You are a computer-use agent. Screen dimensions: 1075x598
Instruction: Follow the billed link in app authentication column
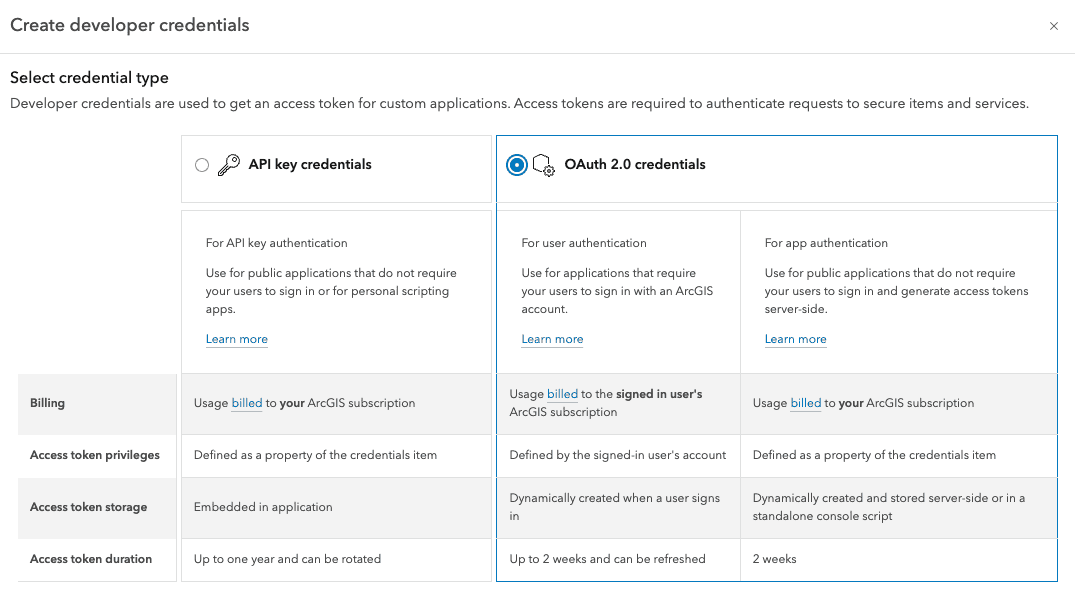coord(805,403)
